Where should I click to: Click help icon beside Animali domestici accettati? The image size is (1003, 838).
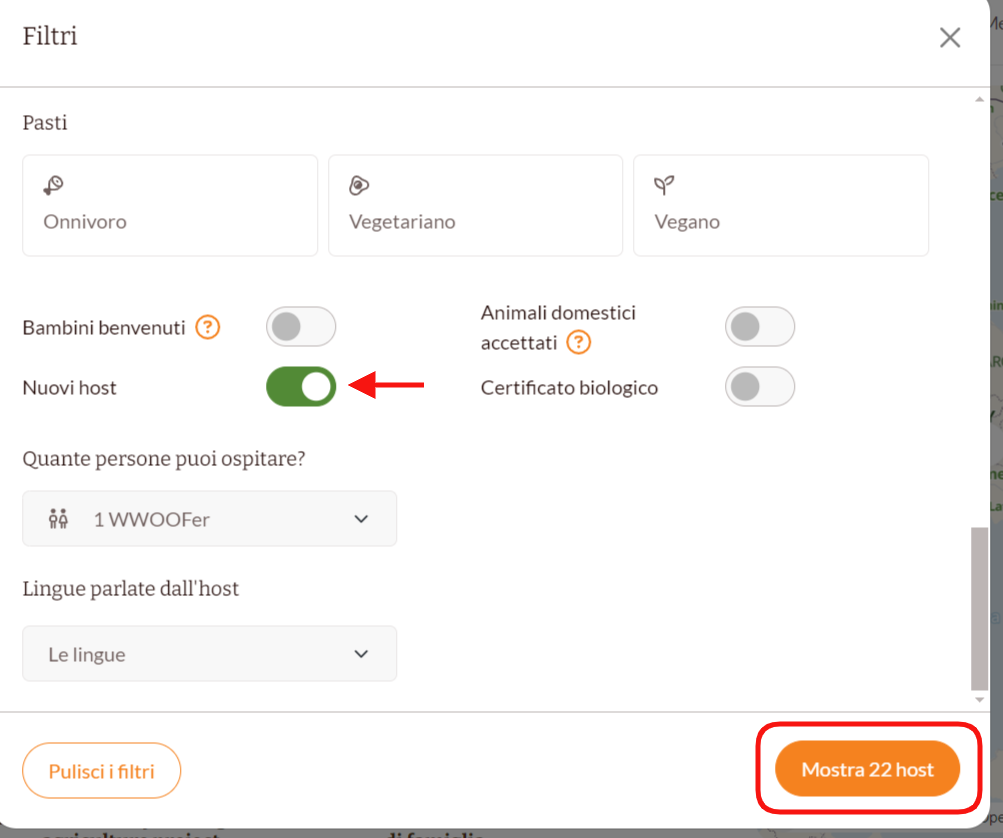click(578, 343)
